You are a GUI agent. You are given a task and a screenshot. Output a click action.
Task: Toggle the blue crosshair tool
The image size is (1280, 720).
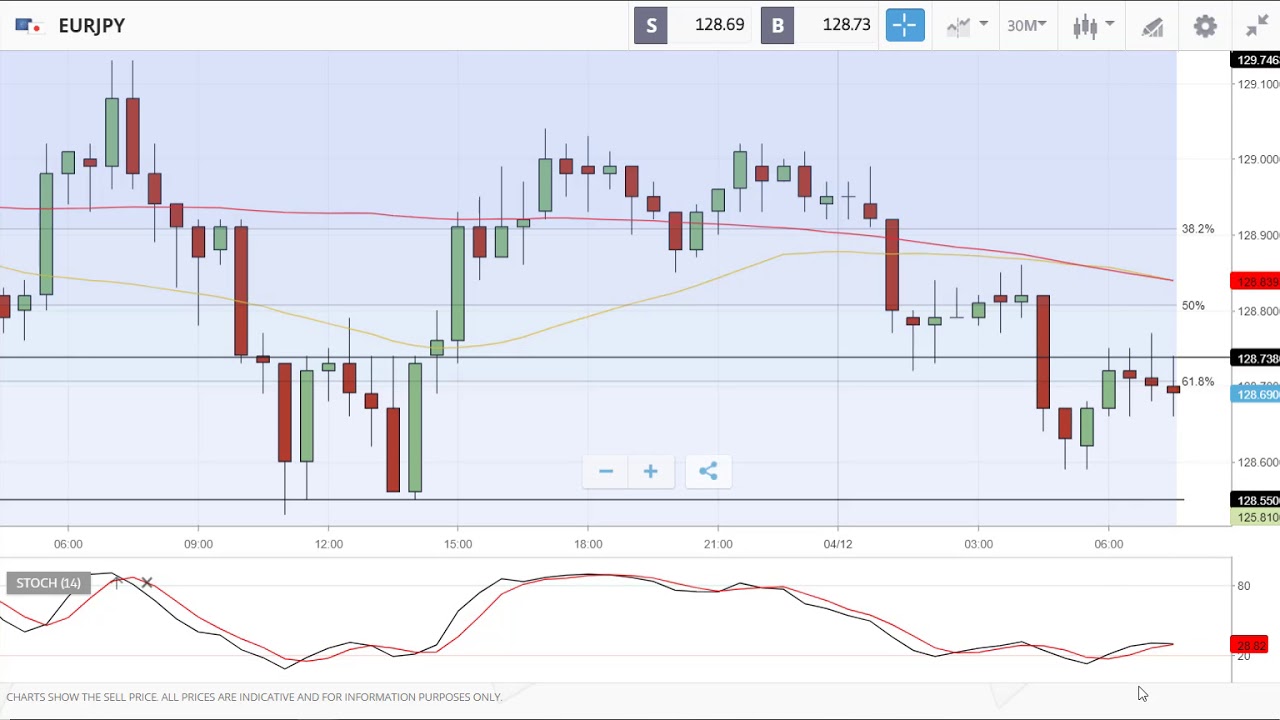coord(905,25)
